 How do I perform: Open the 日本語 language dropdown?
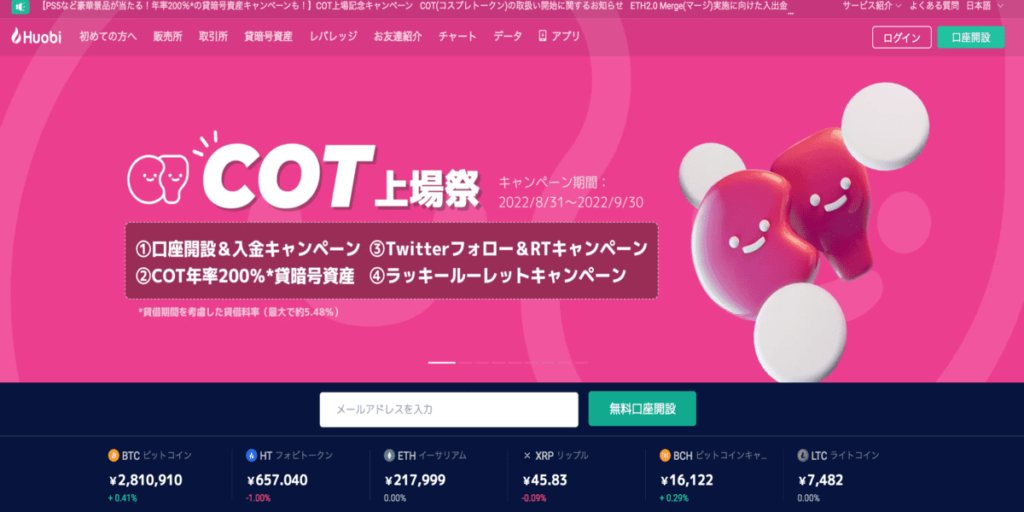tap(985, 6)
